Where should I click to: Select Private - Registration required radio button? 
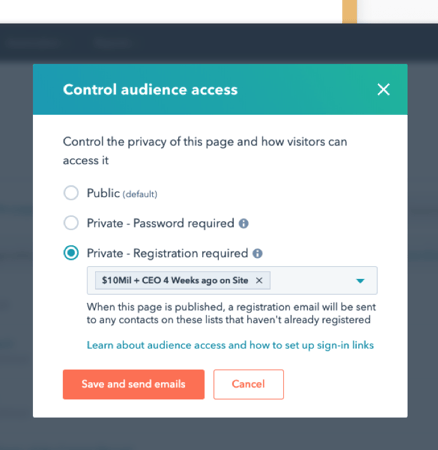71,253
